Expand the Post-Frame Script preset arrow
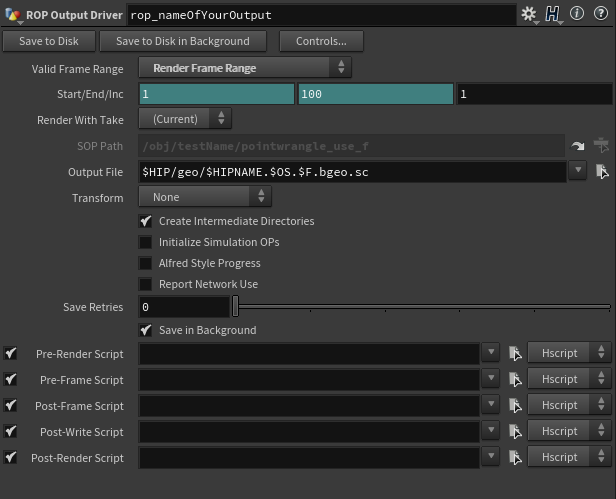This screenshot has height=499, width=616. [x=491, y=404]
